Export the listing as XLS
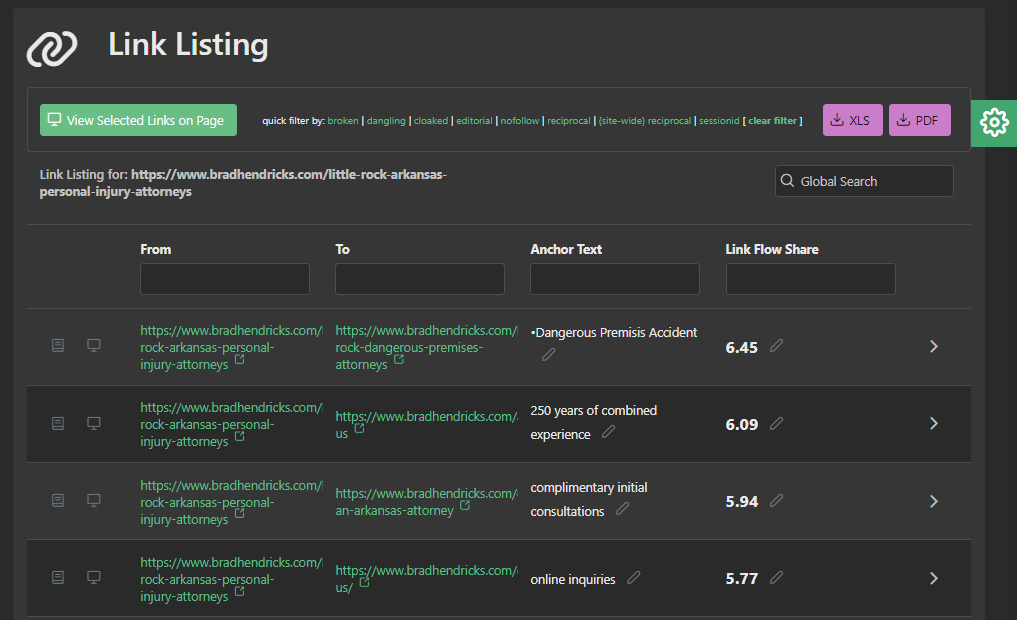Viewport: 1017px width, 620px height. (850, 120)
